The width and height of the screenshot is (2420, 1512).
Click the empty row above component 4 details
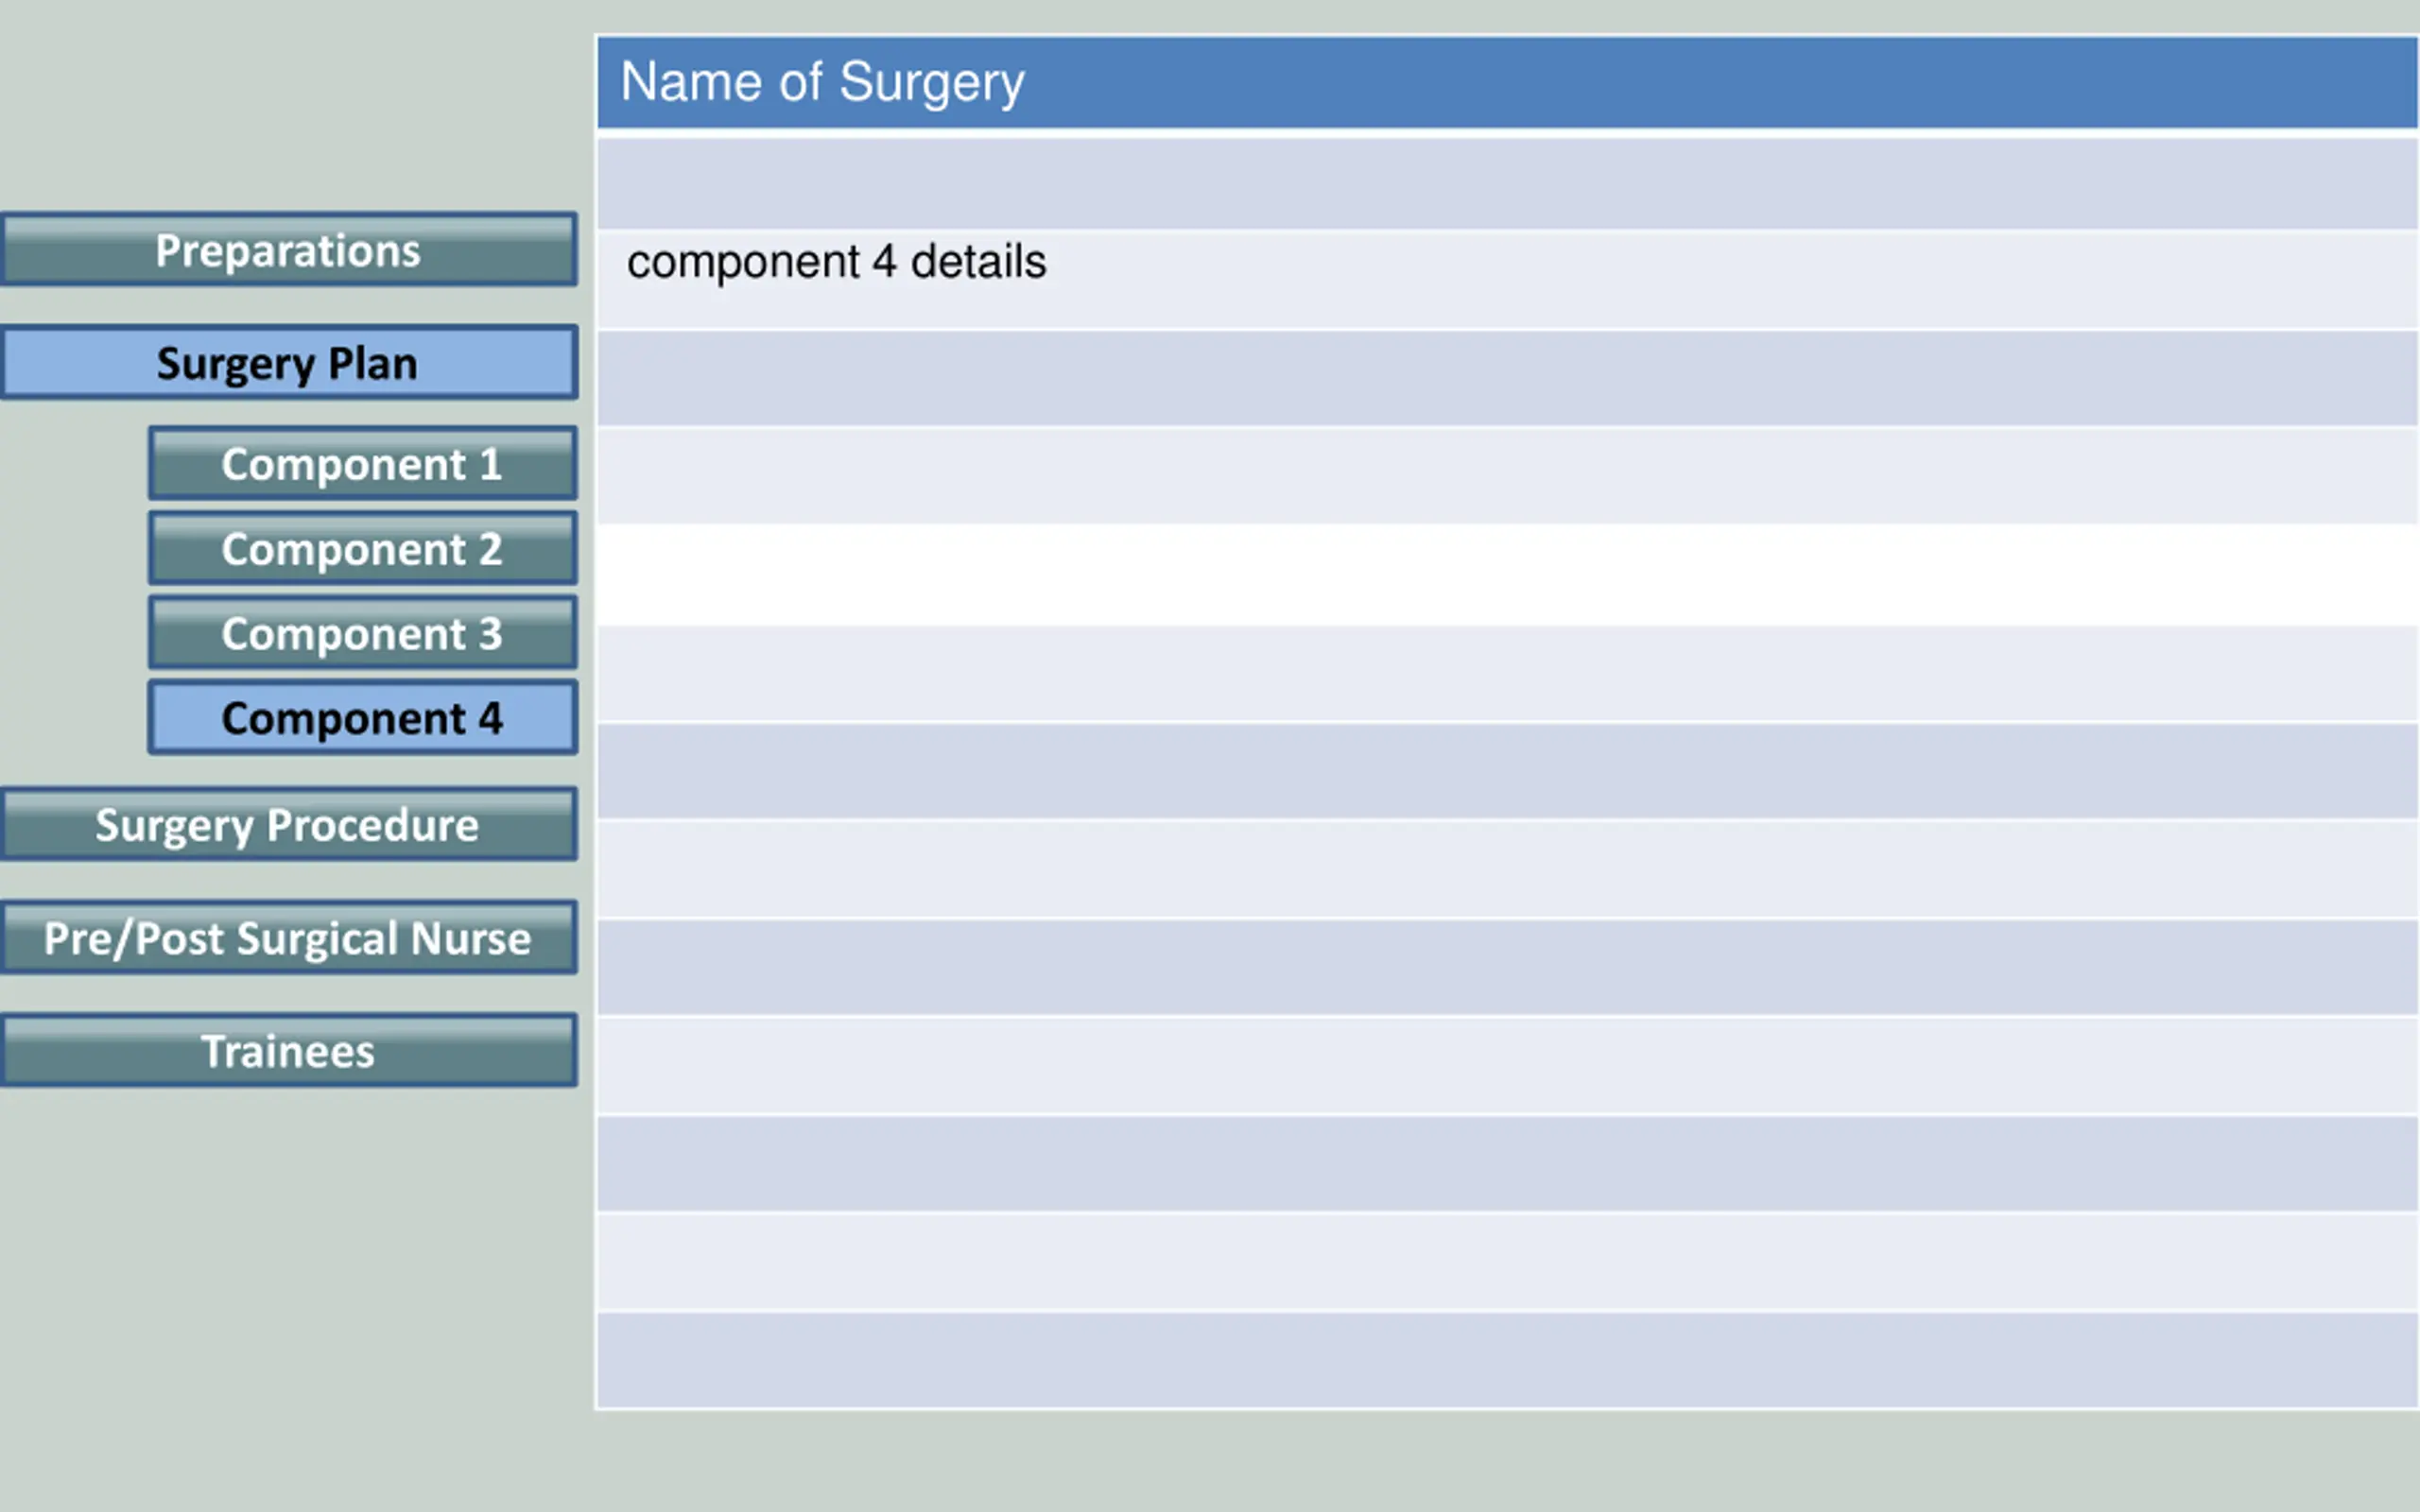tap(1508, 183)
